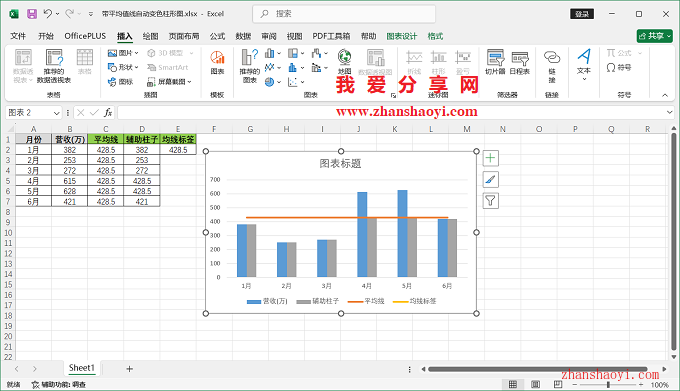This screenshot has height=391, width=680.
Task: Open the line or area chart dropdown
Action: (279, 68)
